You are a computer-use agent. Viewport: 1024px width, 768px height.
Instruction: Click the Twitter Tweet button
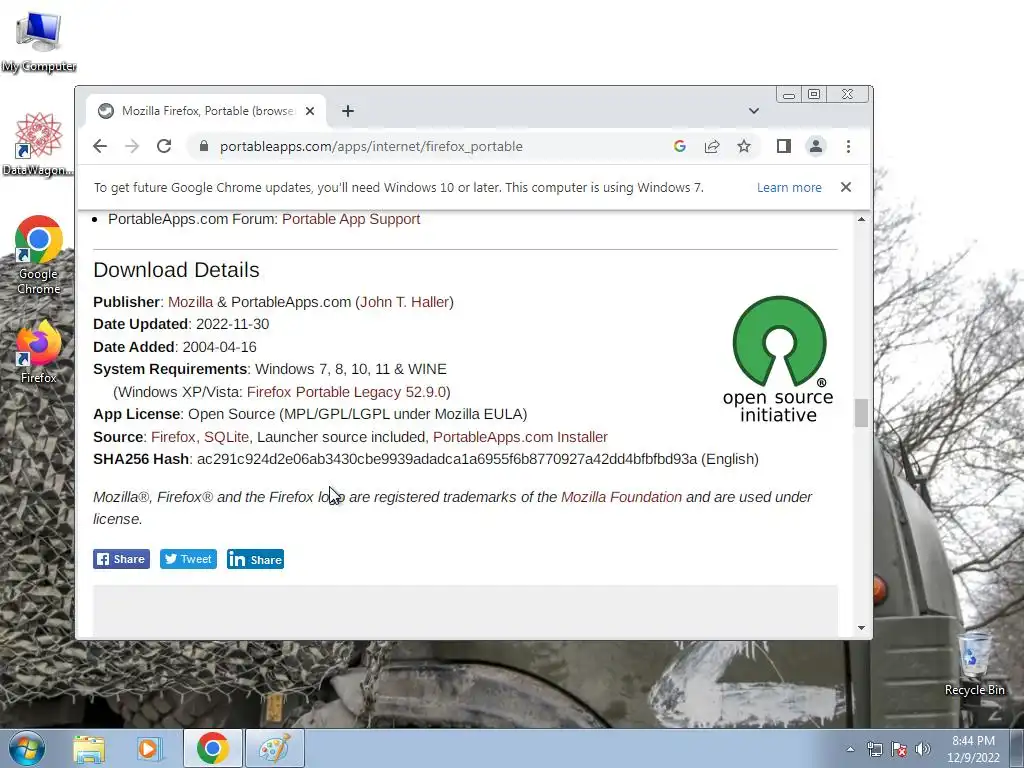click(x=188, y=559)
